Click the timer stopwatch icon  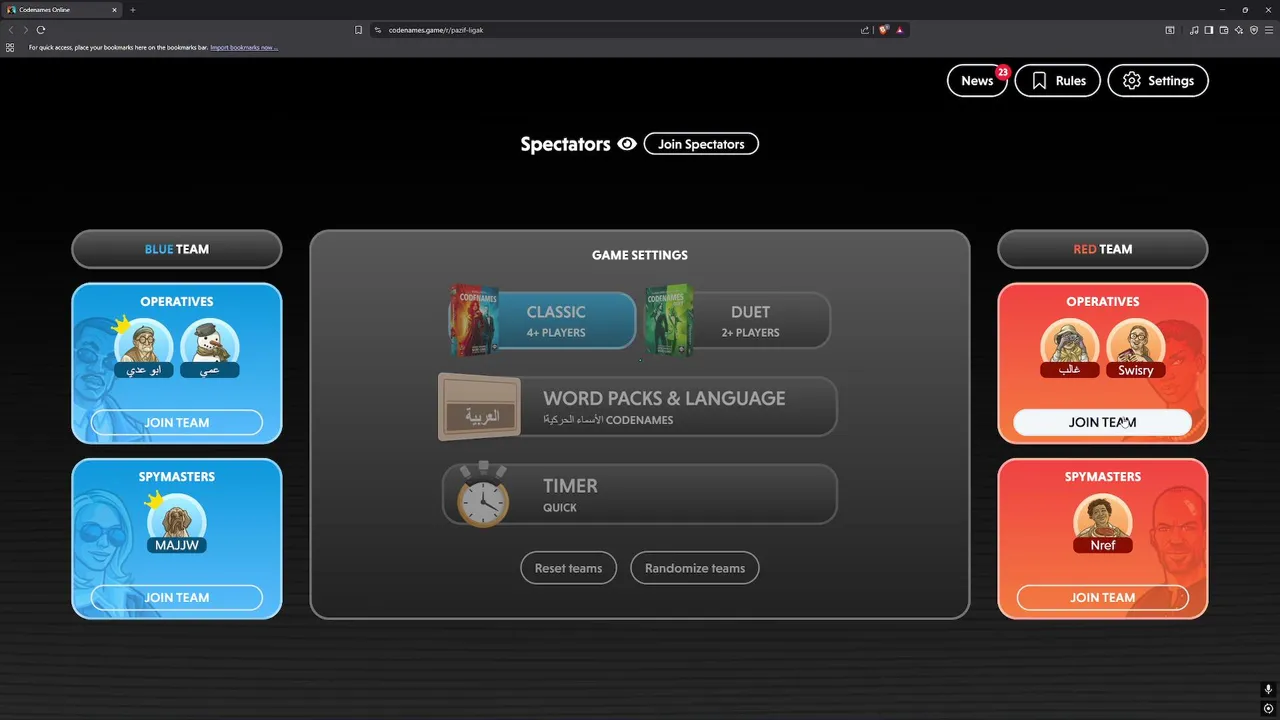click(x=483, y=494)
